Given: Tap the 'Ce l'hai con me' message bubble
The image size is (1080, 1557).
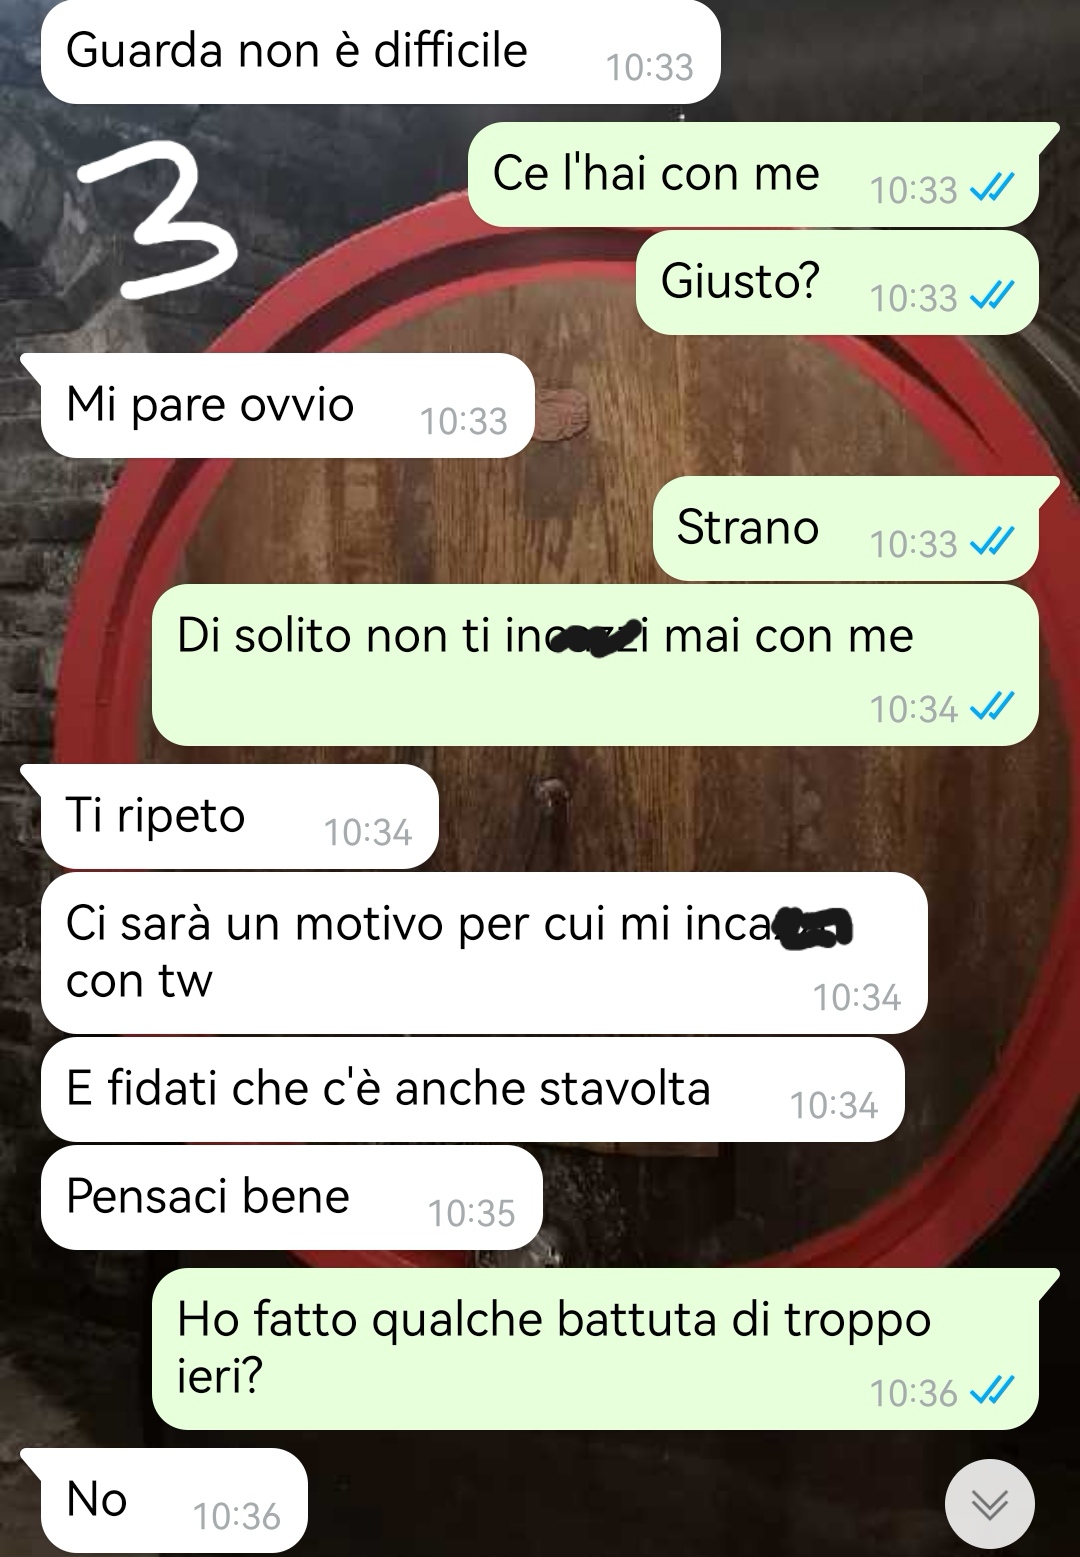Looking at the screenshot, I should [753, 175].
